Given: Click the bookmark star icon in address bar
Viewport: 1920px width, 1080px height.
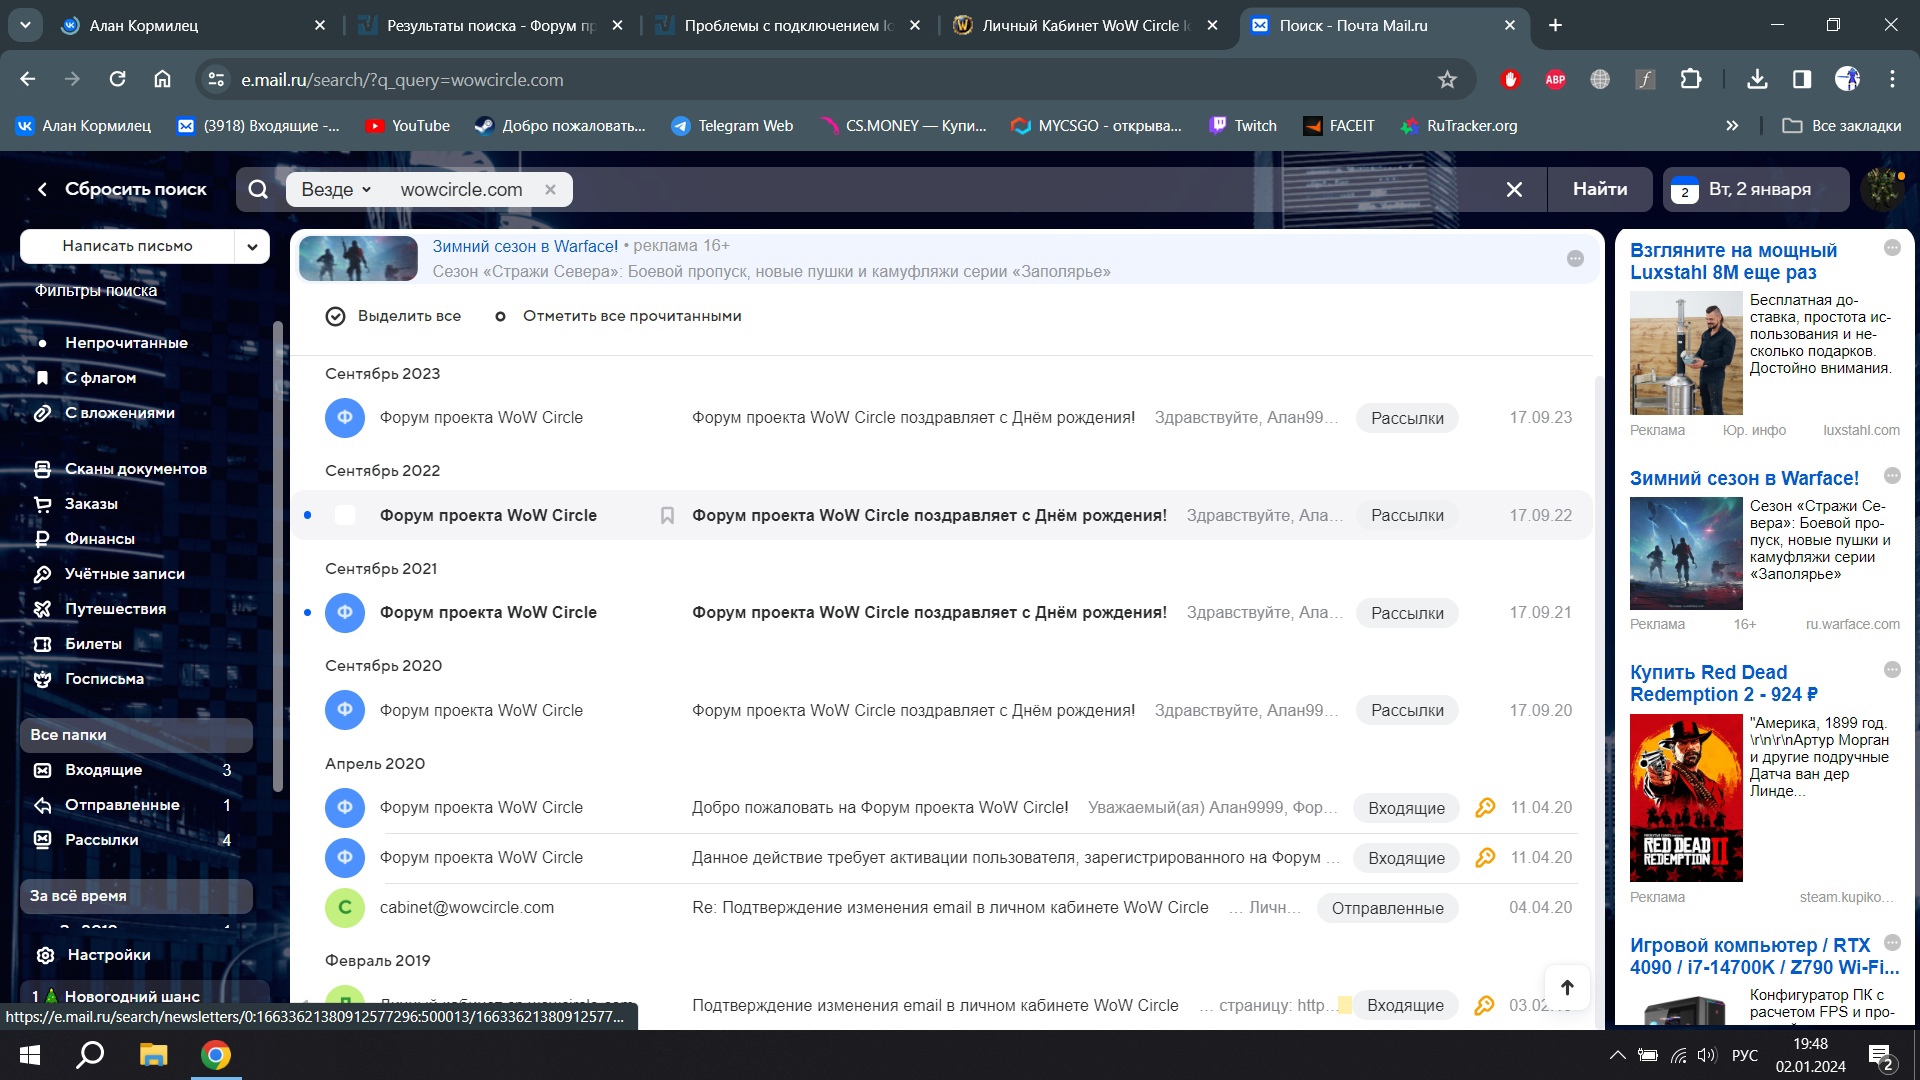Looking at the screenshot, I should coord(1447,80).
